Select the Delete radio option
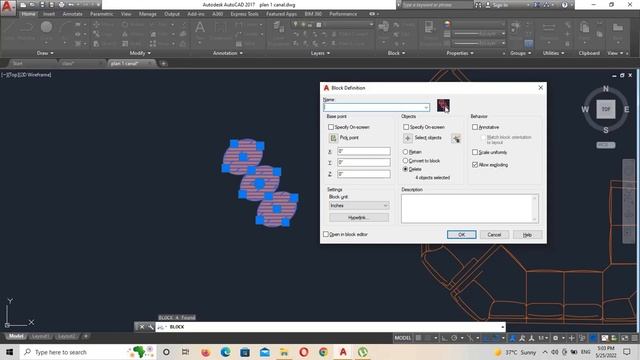This screenshot has height=360, width=640. click(x=405, y=169)
